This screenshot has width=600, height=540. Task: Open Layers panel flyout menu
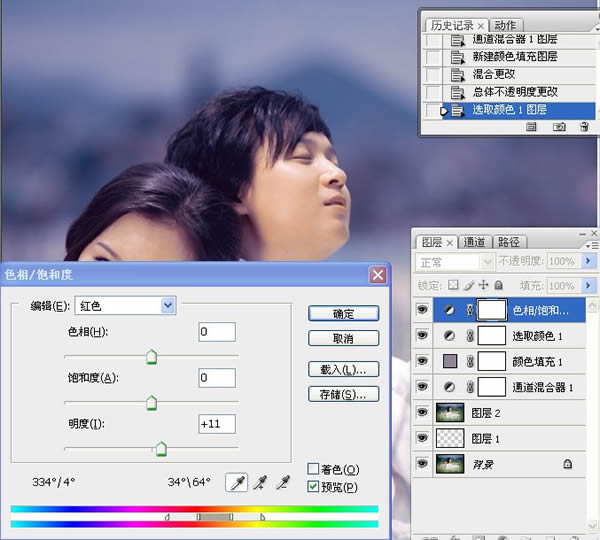click(592, 245)
